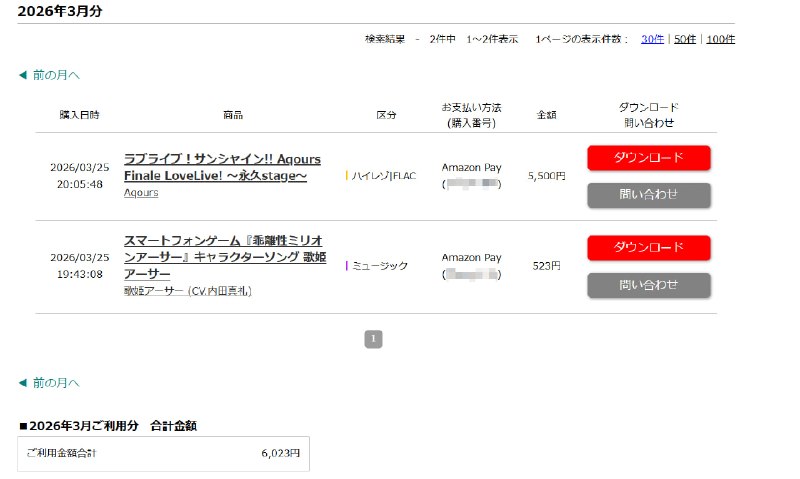Click Amazon Pay in the 5,500円 row
The image size is (800, 479).
471,167
